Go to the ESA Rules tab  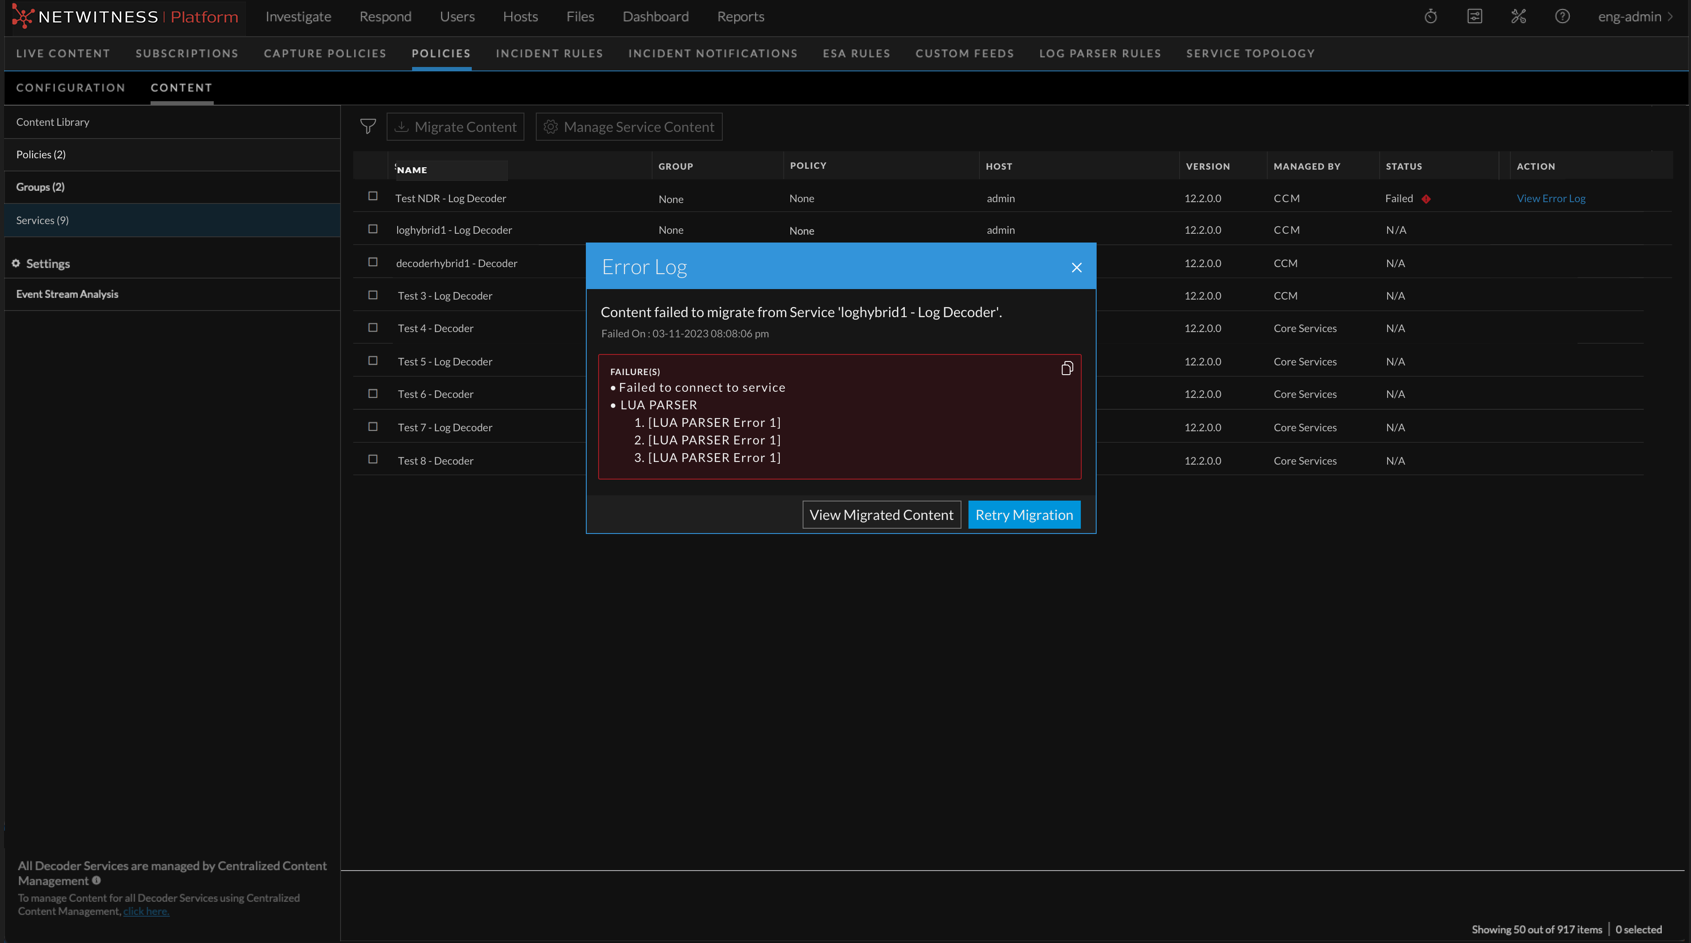(856, 54)
